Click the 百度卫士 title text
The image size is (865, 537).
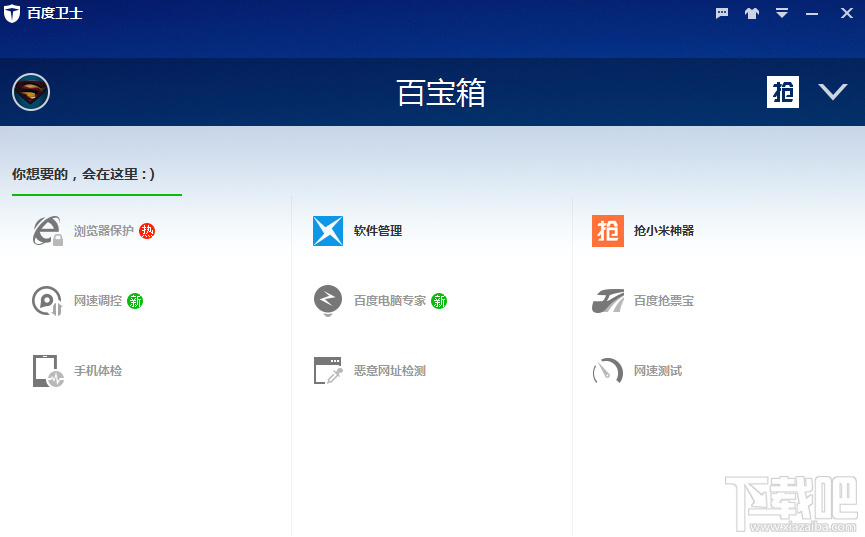pos(55,13)
